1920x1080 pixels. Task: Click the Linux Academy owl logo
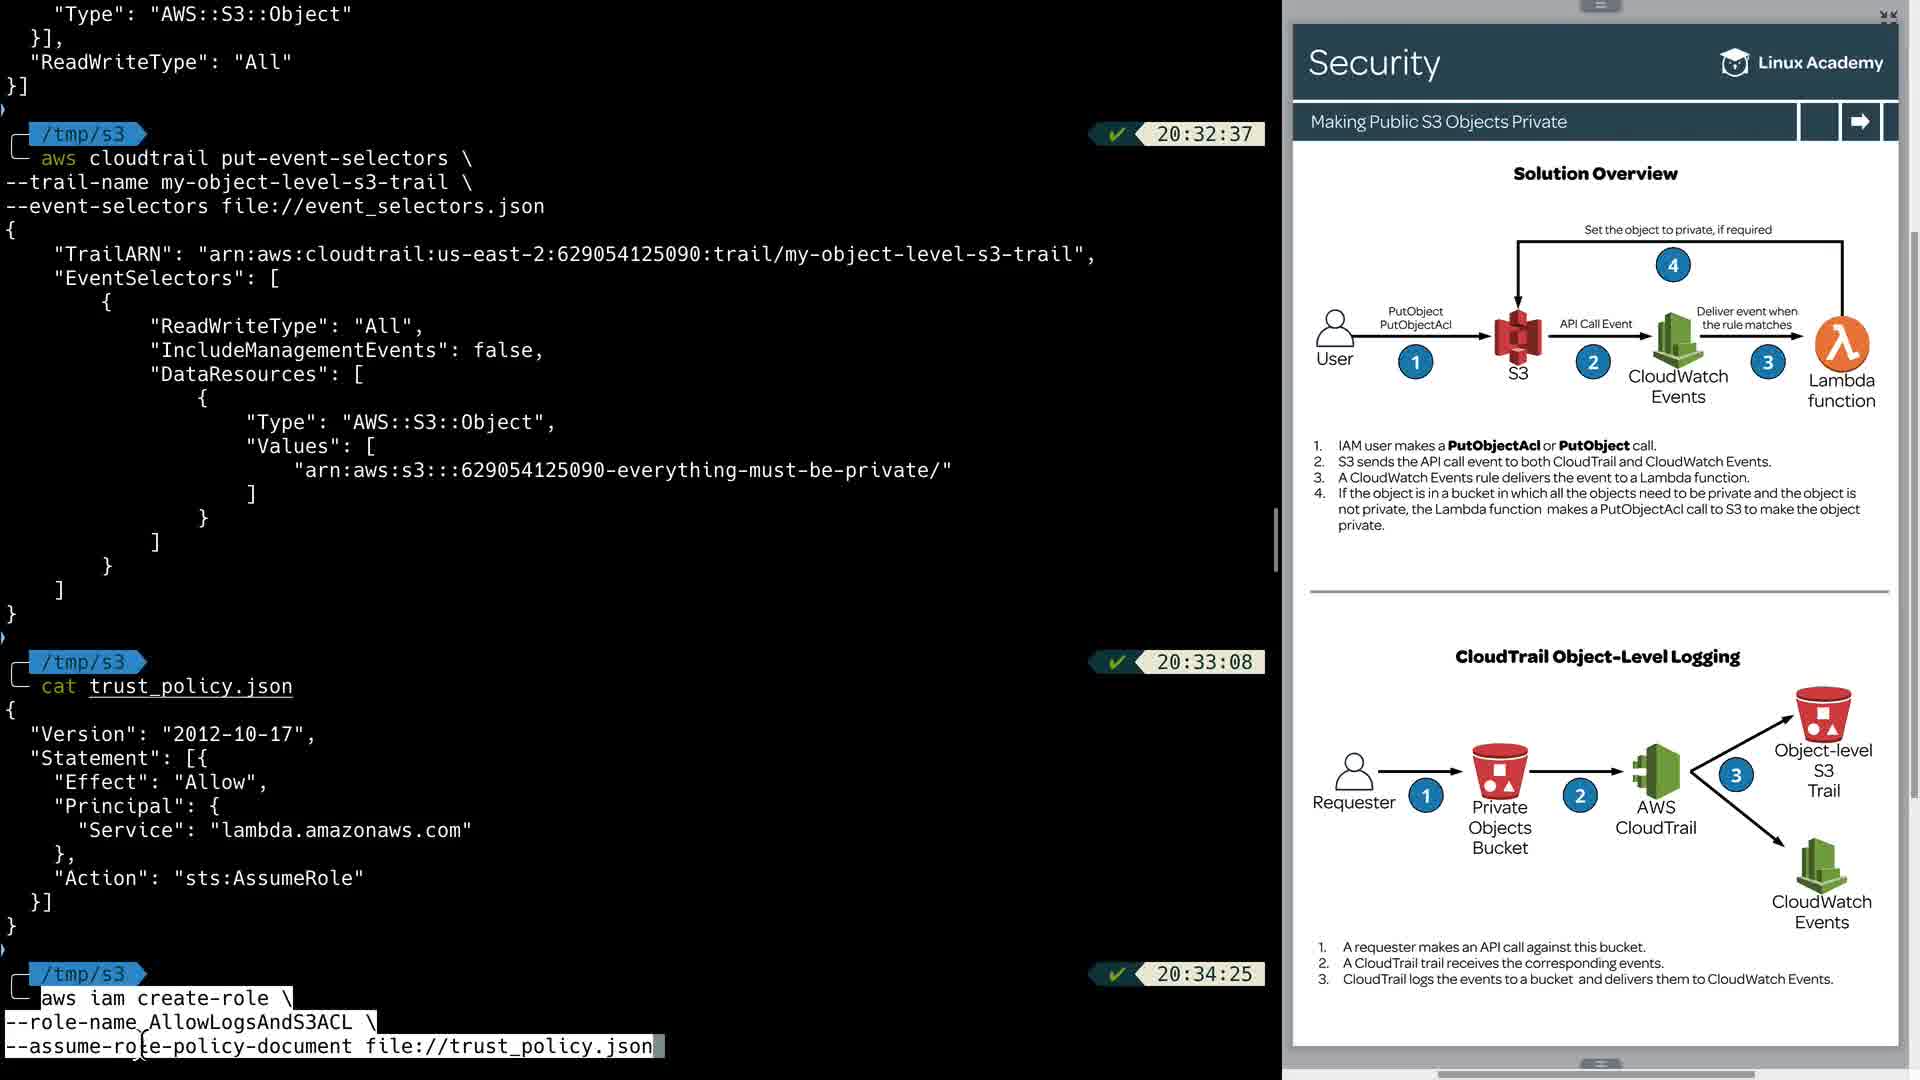tap(1734, 63)
